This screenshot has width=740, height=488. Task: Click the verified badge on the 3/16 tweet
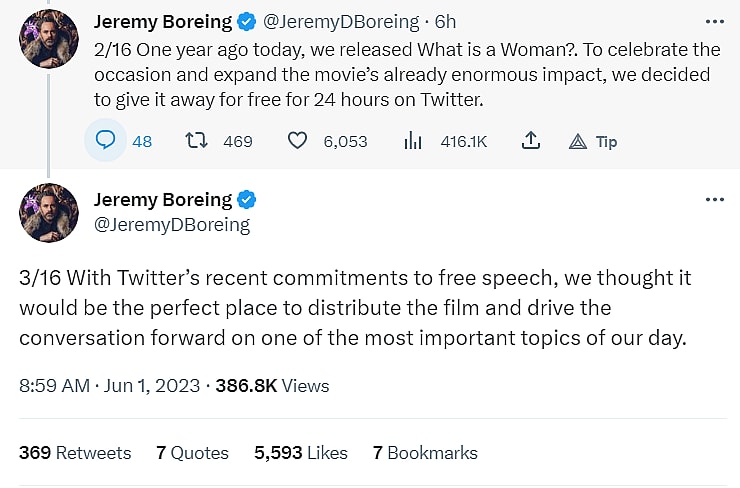pyautogui.click(x=246, y=199)
